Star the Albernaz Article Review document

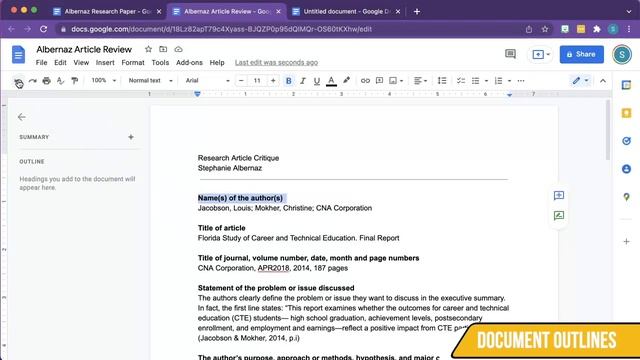pyautogui.click(x=148, y=49)
